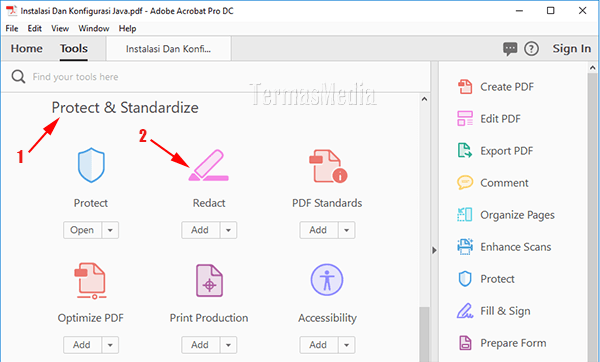The height and width of the screenshot is (362, 600).
Task: Click the search magnifier icon
Action: pos(18,77)
